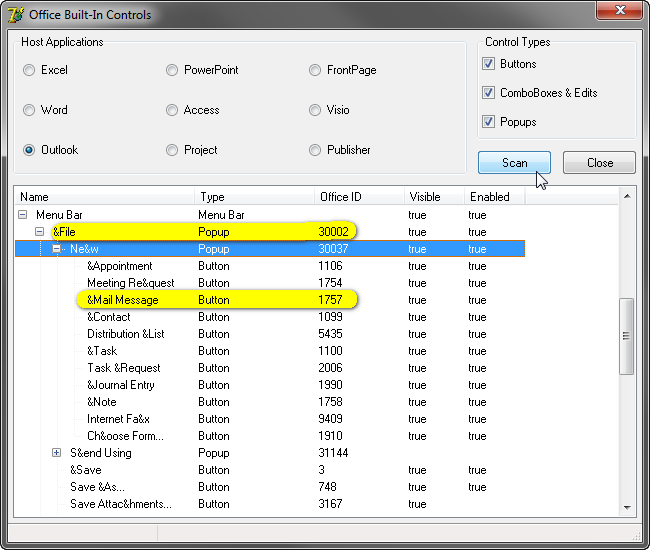The image size is (650, 550).
Task: Select the &Save button row
Action: [270, 470]
